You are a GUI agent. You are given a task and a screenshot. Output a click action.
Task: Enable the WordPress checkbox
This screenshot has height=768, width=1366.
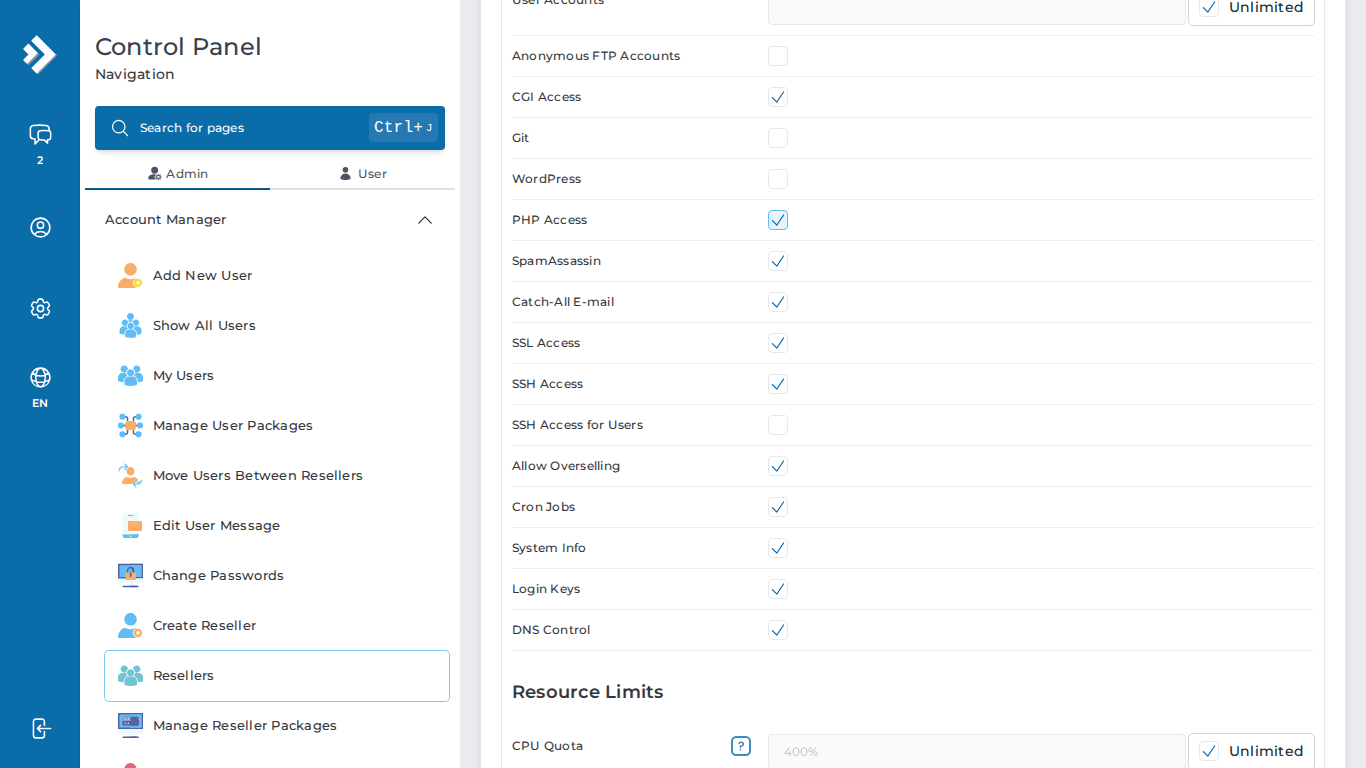click(x=778, y=179)
